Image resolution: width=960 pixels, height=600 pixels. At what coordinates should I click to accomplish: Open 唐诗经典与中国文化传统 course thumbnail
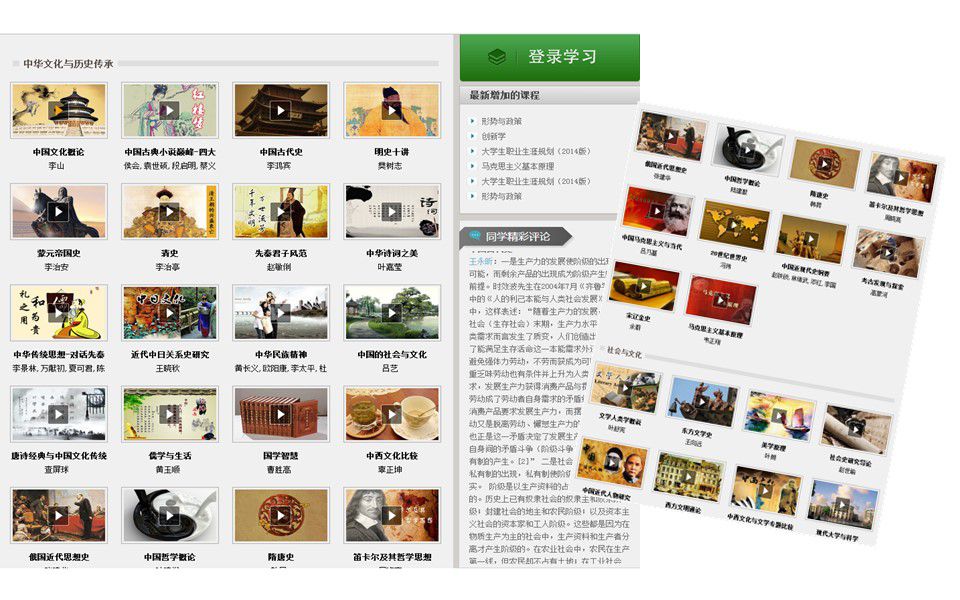click(x=58, y=414)
